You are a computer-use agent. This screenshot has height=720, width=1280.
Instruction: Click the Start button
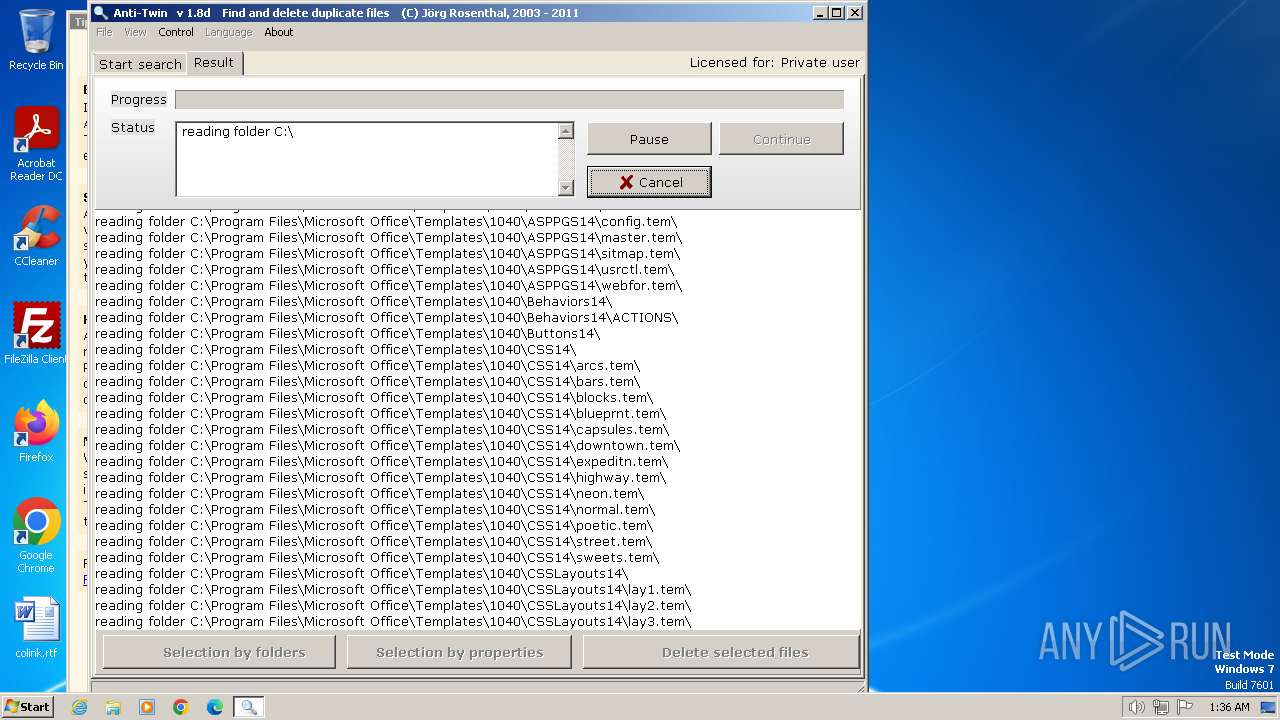pyautogui.click(x=27, y=707)
